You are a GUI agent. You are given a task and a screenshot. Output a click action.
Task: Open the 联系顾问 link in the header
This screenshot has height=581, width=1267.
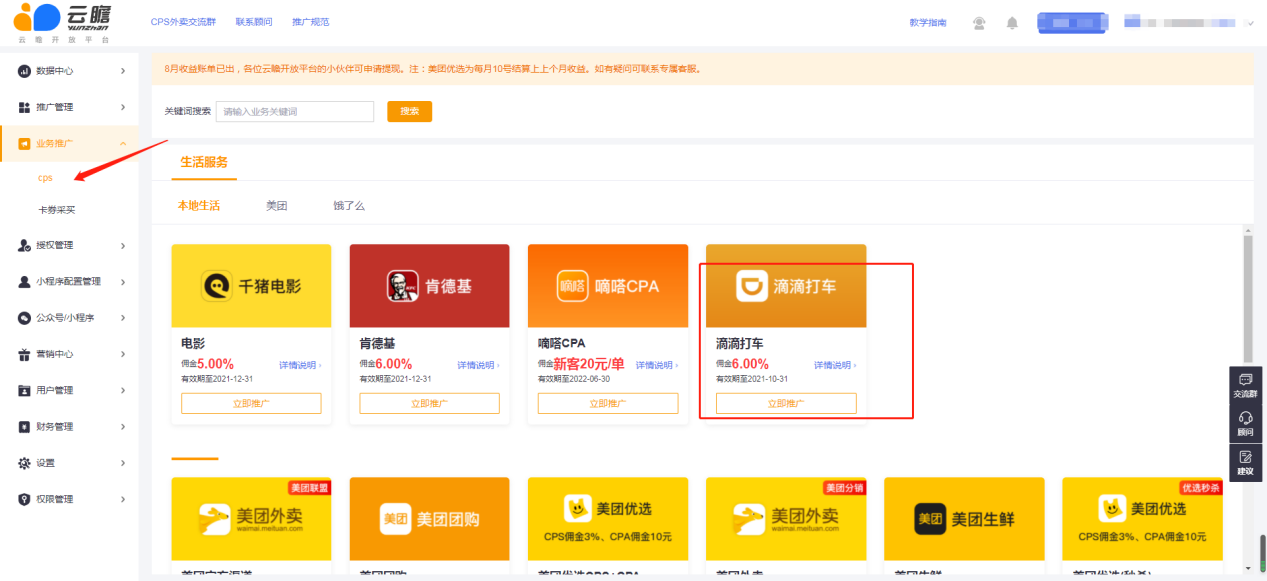pyautogui.click(x=254, y=22)
